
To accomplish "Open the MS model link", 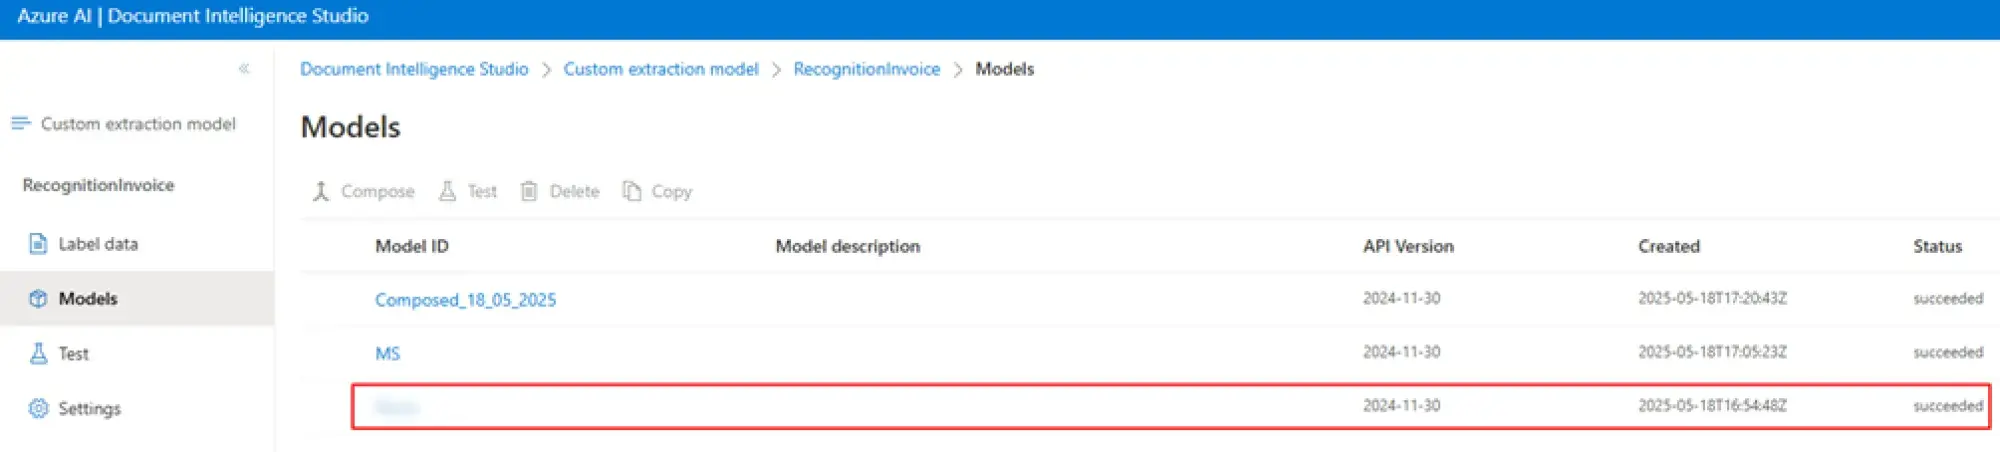I will pyautogui.click(x=387, y=353).
